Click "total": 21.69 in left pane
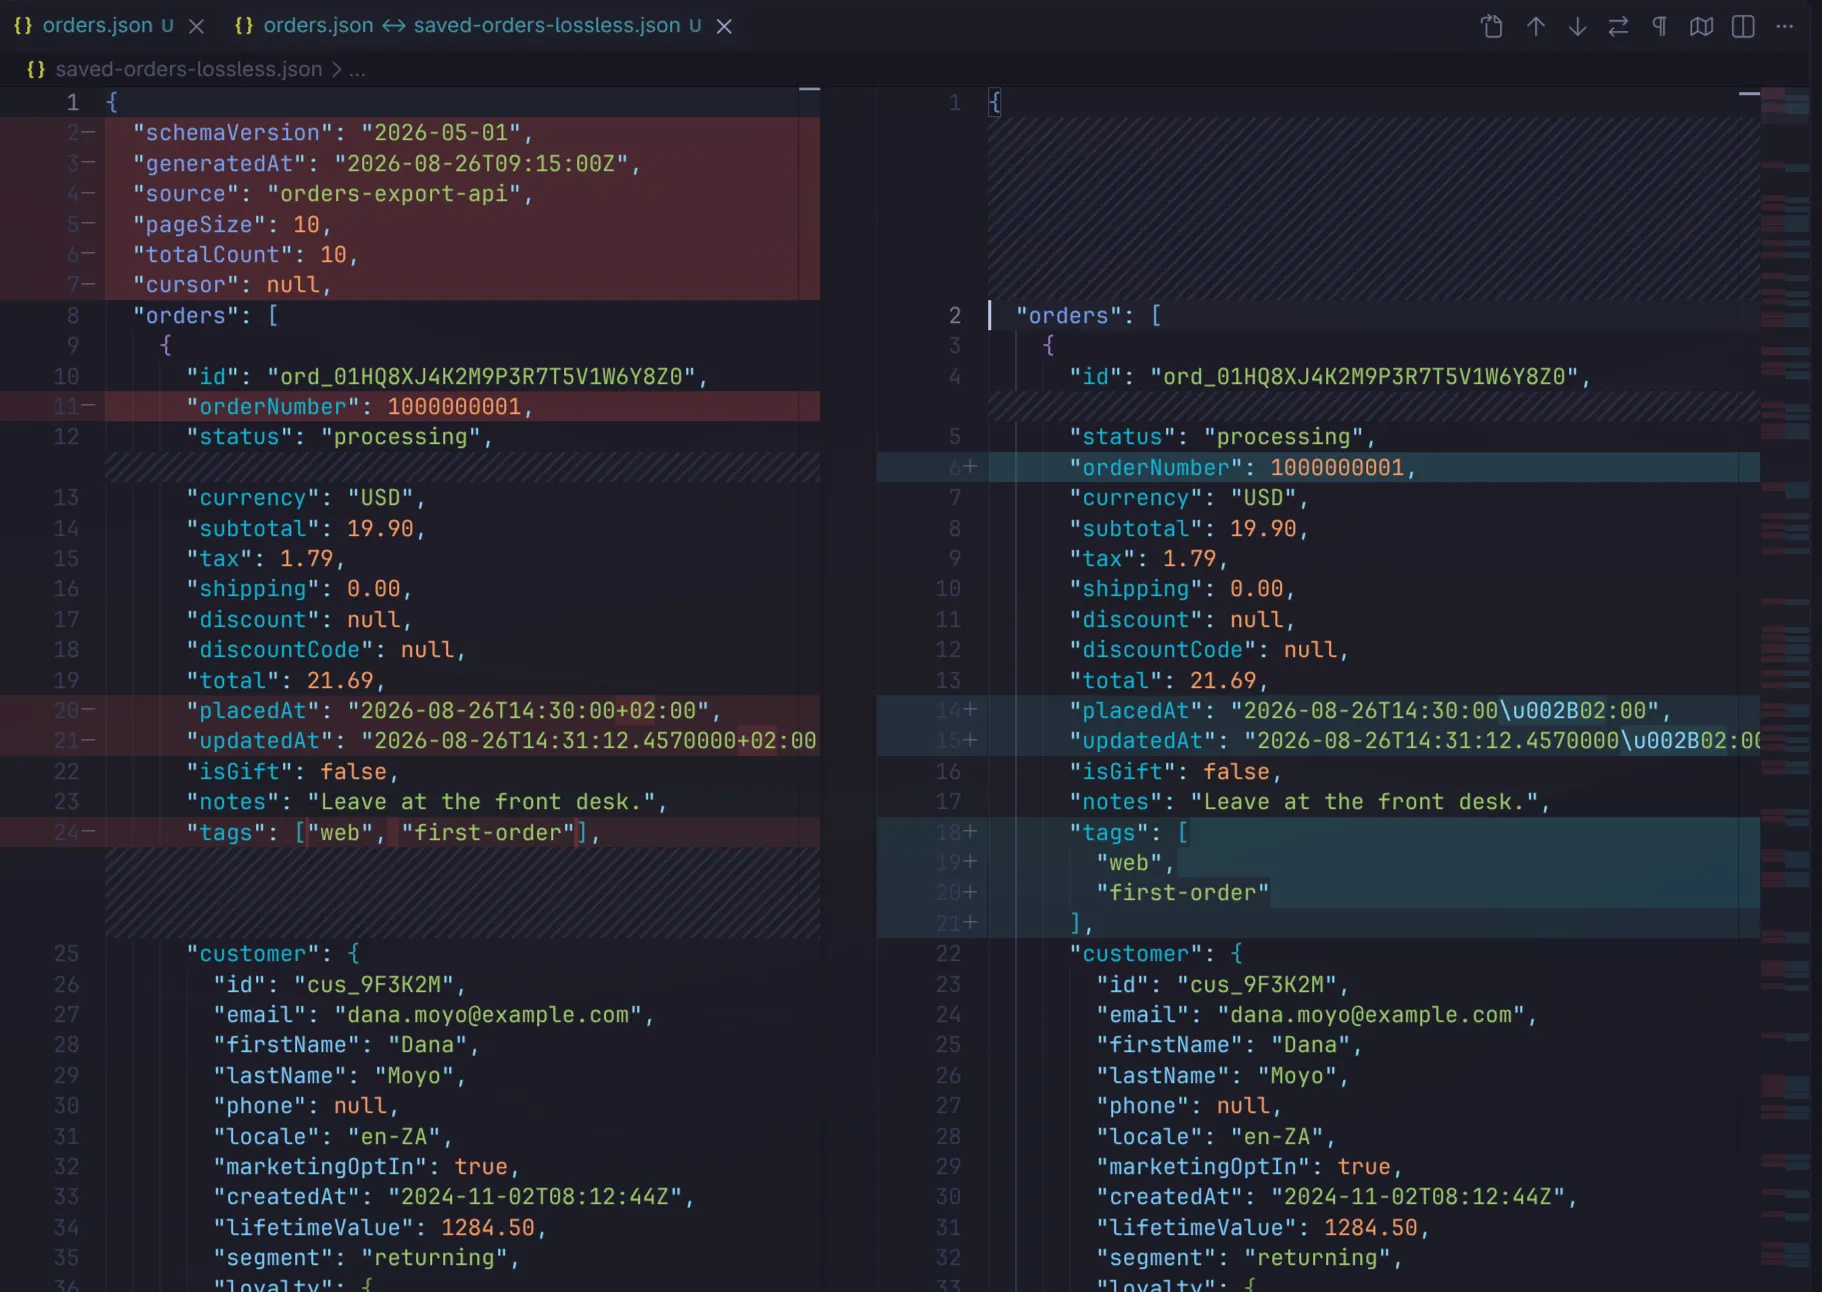 coord(286,680)
